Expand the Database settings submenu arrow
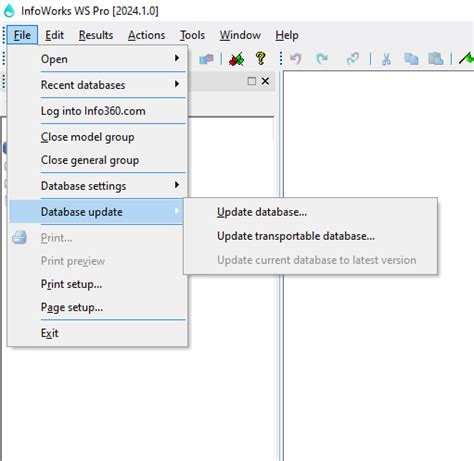Image resolution: width=474 pixels, height=461 pixels. (177, 185)
